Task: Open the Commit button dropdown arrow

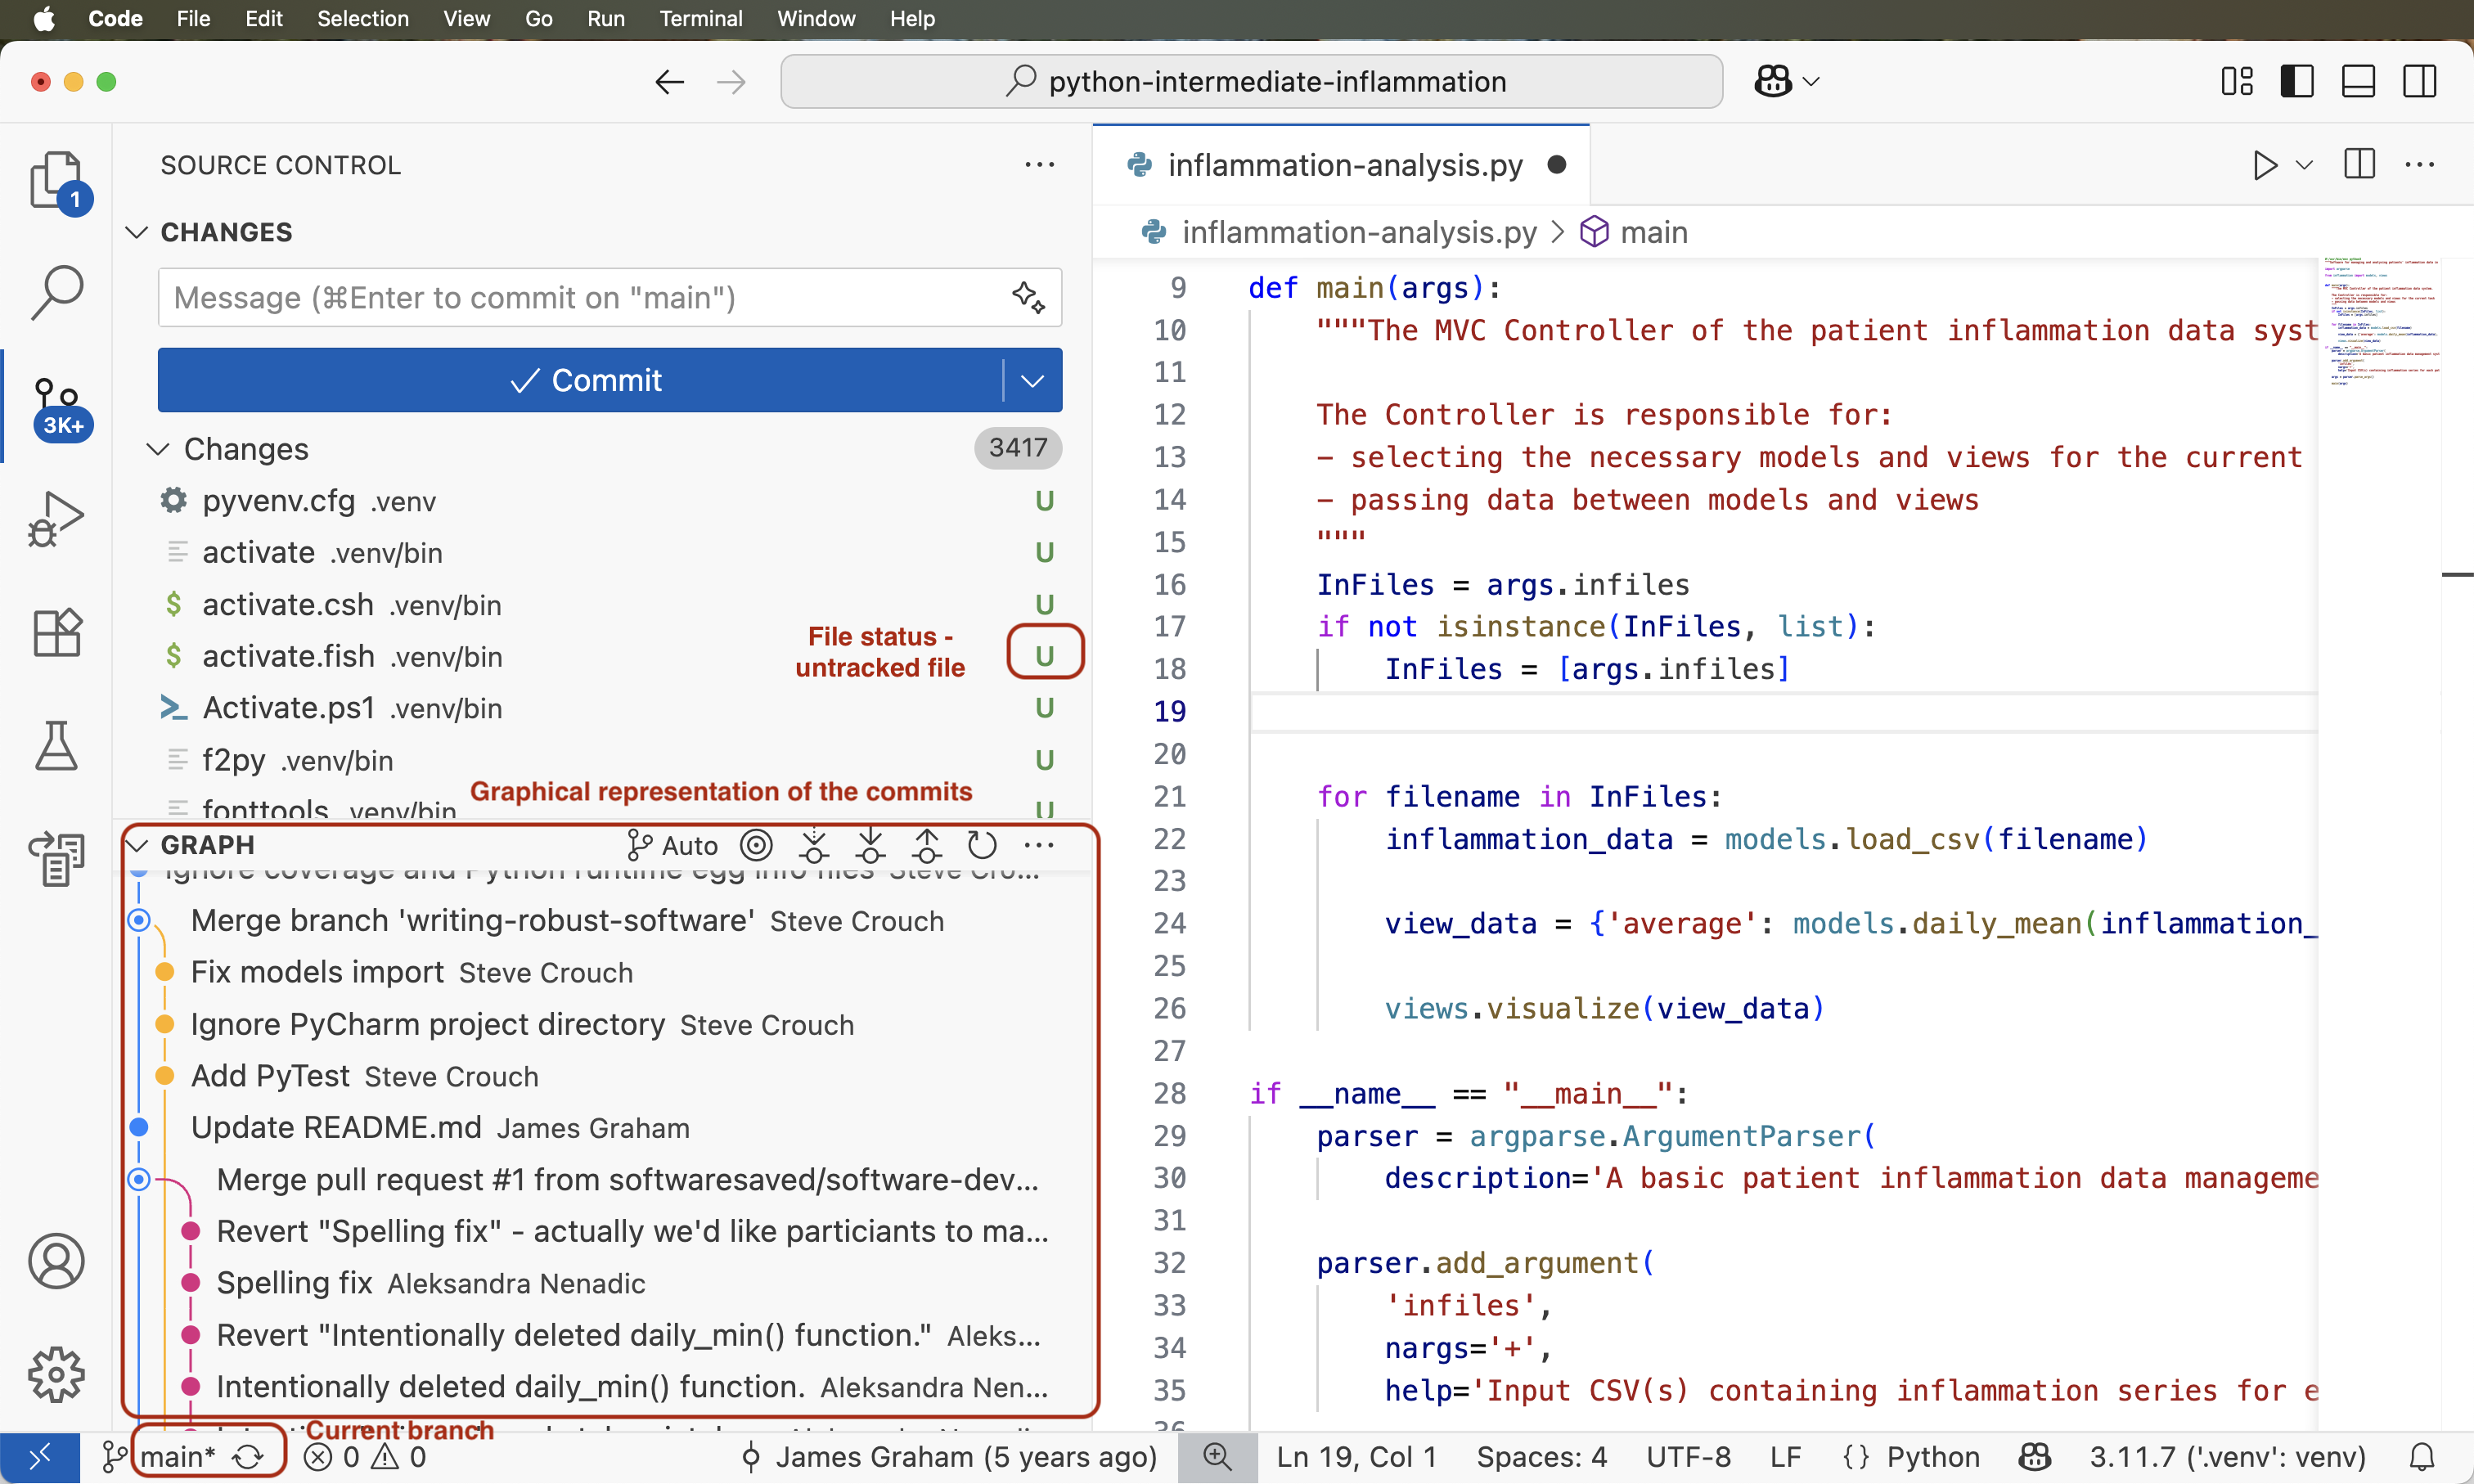Action: 1032,380
